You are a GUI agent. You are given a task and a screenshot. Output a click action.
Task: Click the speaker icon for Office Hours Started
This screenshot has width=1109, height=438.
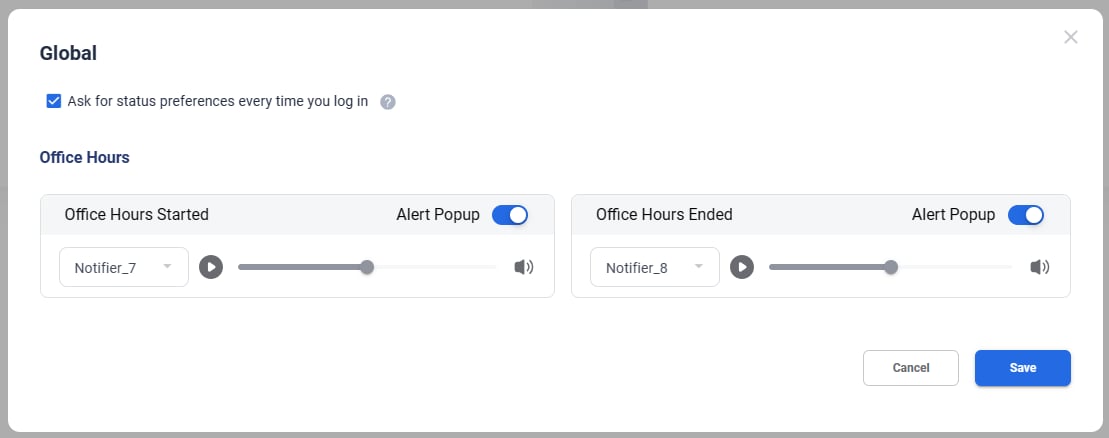[x=524, y=267]
